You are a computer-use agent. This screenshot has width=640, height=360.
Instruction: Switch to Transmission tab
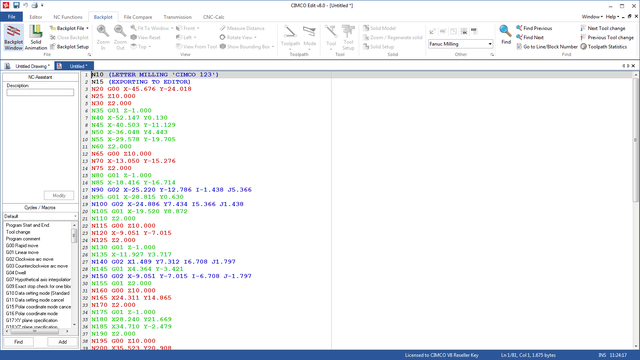(178, 17)
